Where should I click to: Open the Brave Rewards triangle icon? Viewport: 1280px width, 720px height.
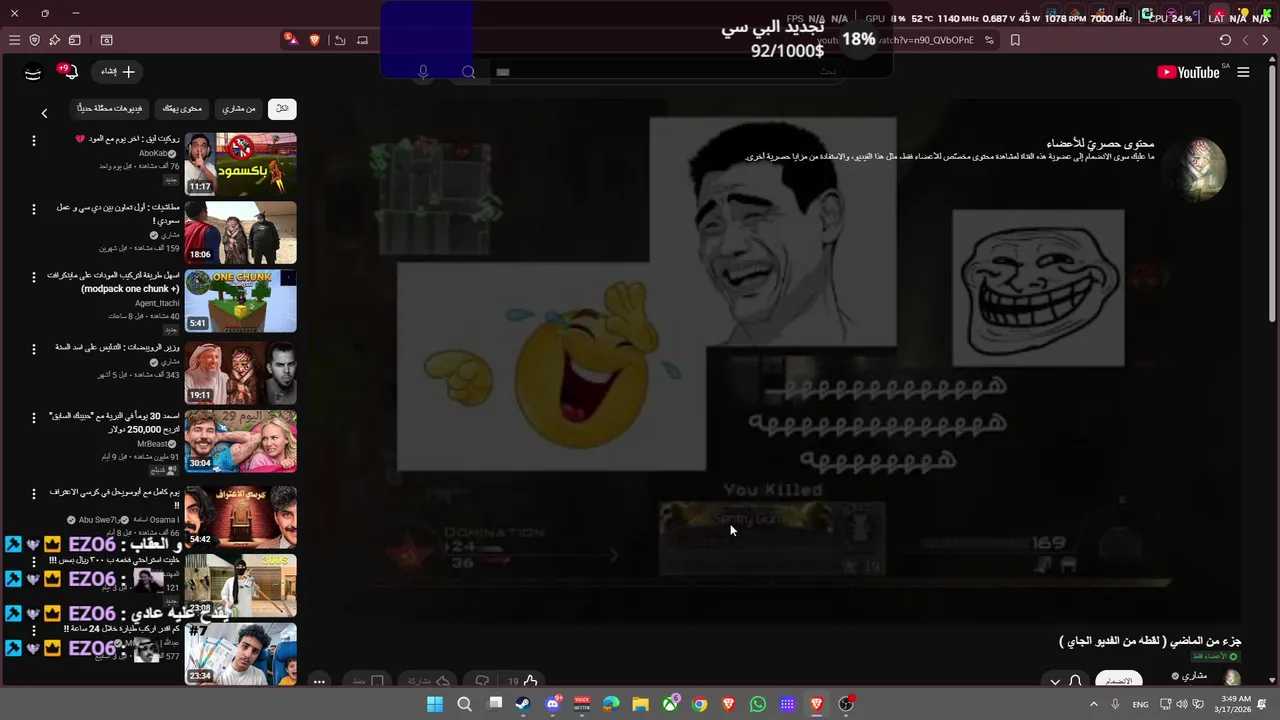(x=290, y=40)
